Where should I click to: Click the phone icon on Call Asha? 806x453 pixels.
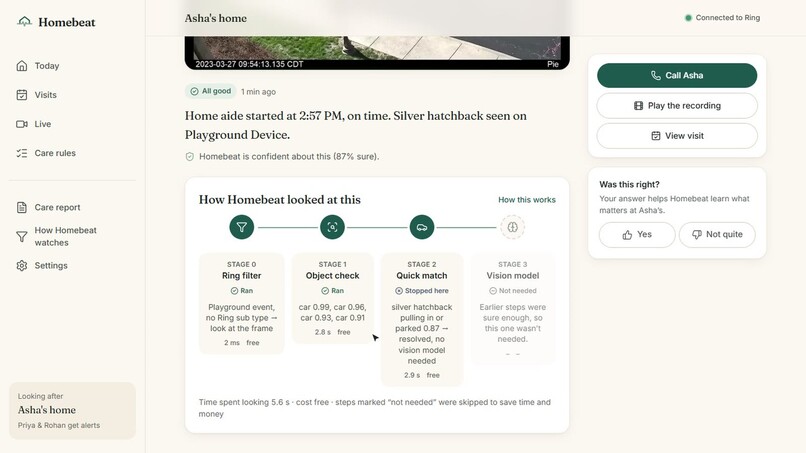pos(656,76)
